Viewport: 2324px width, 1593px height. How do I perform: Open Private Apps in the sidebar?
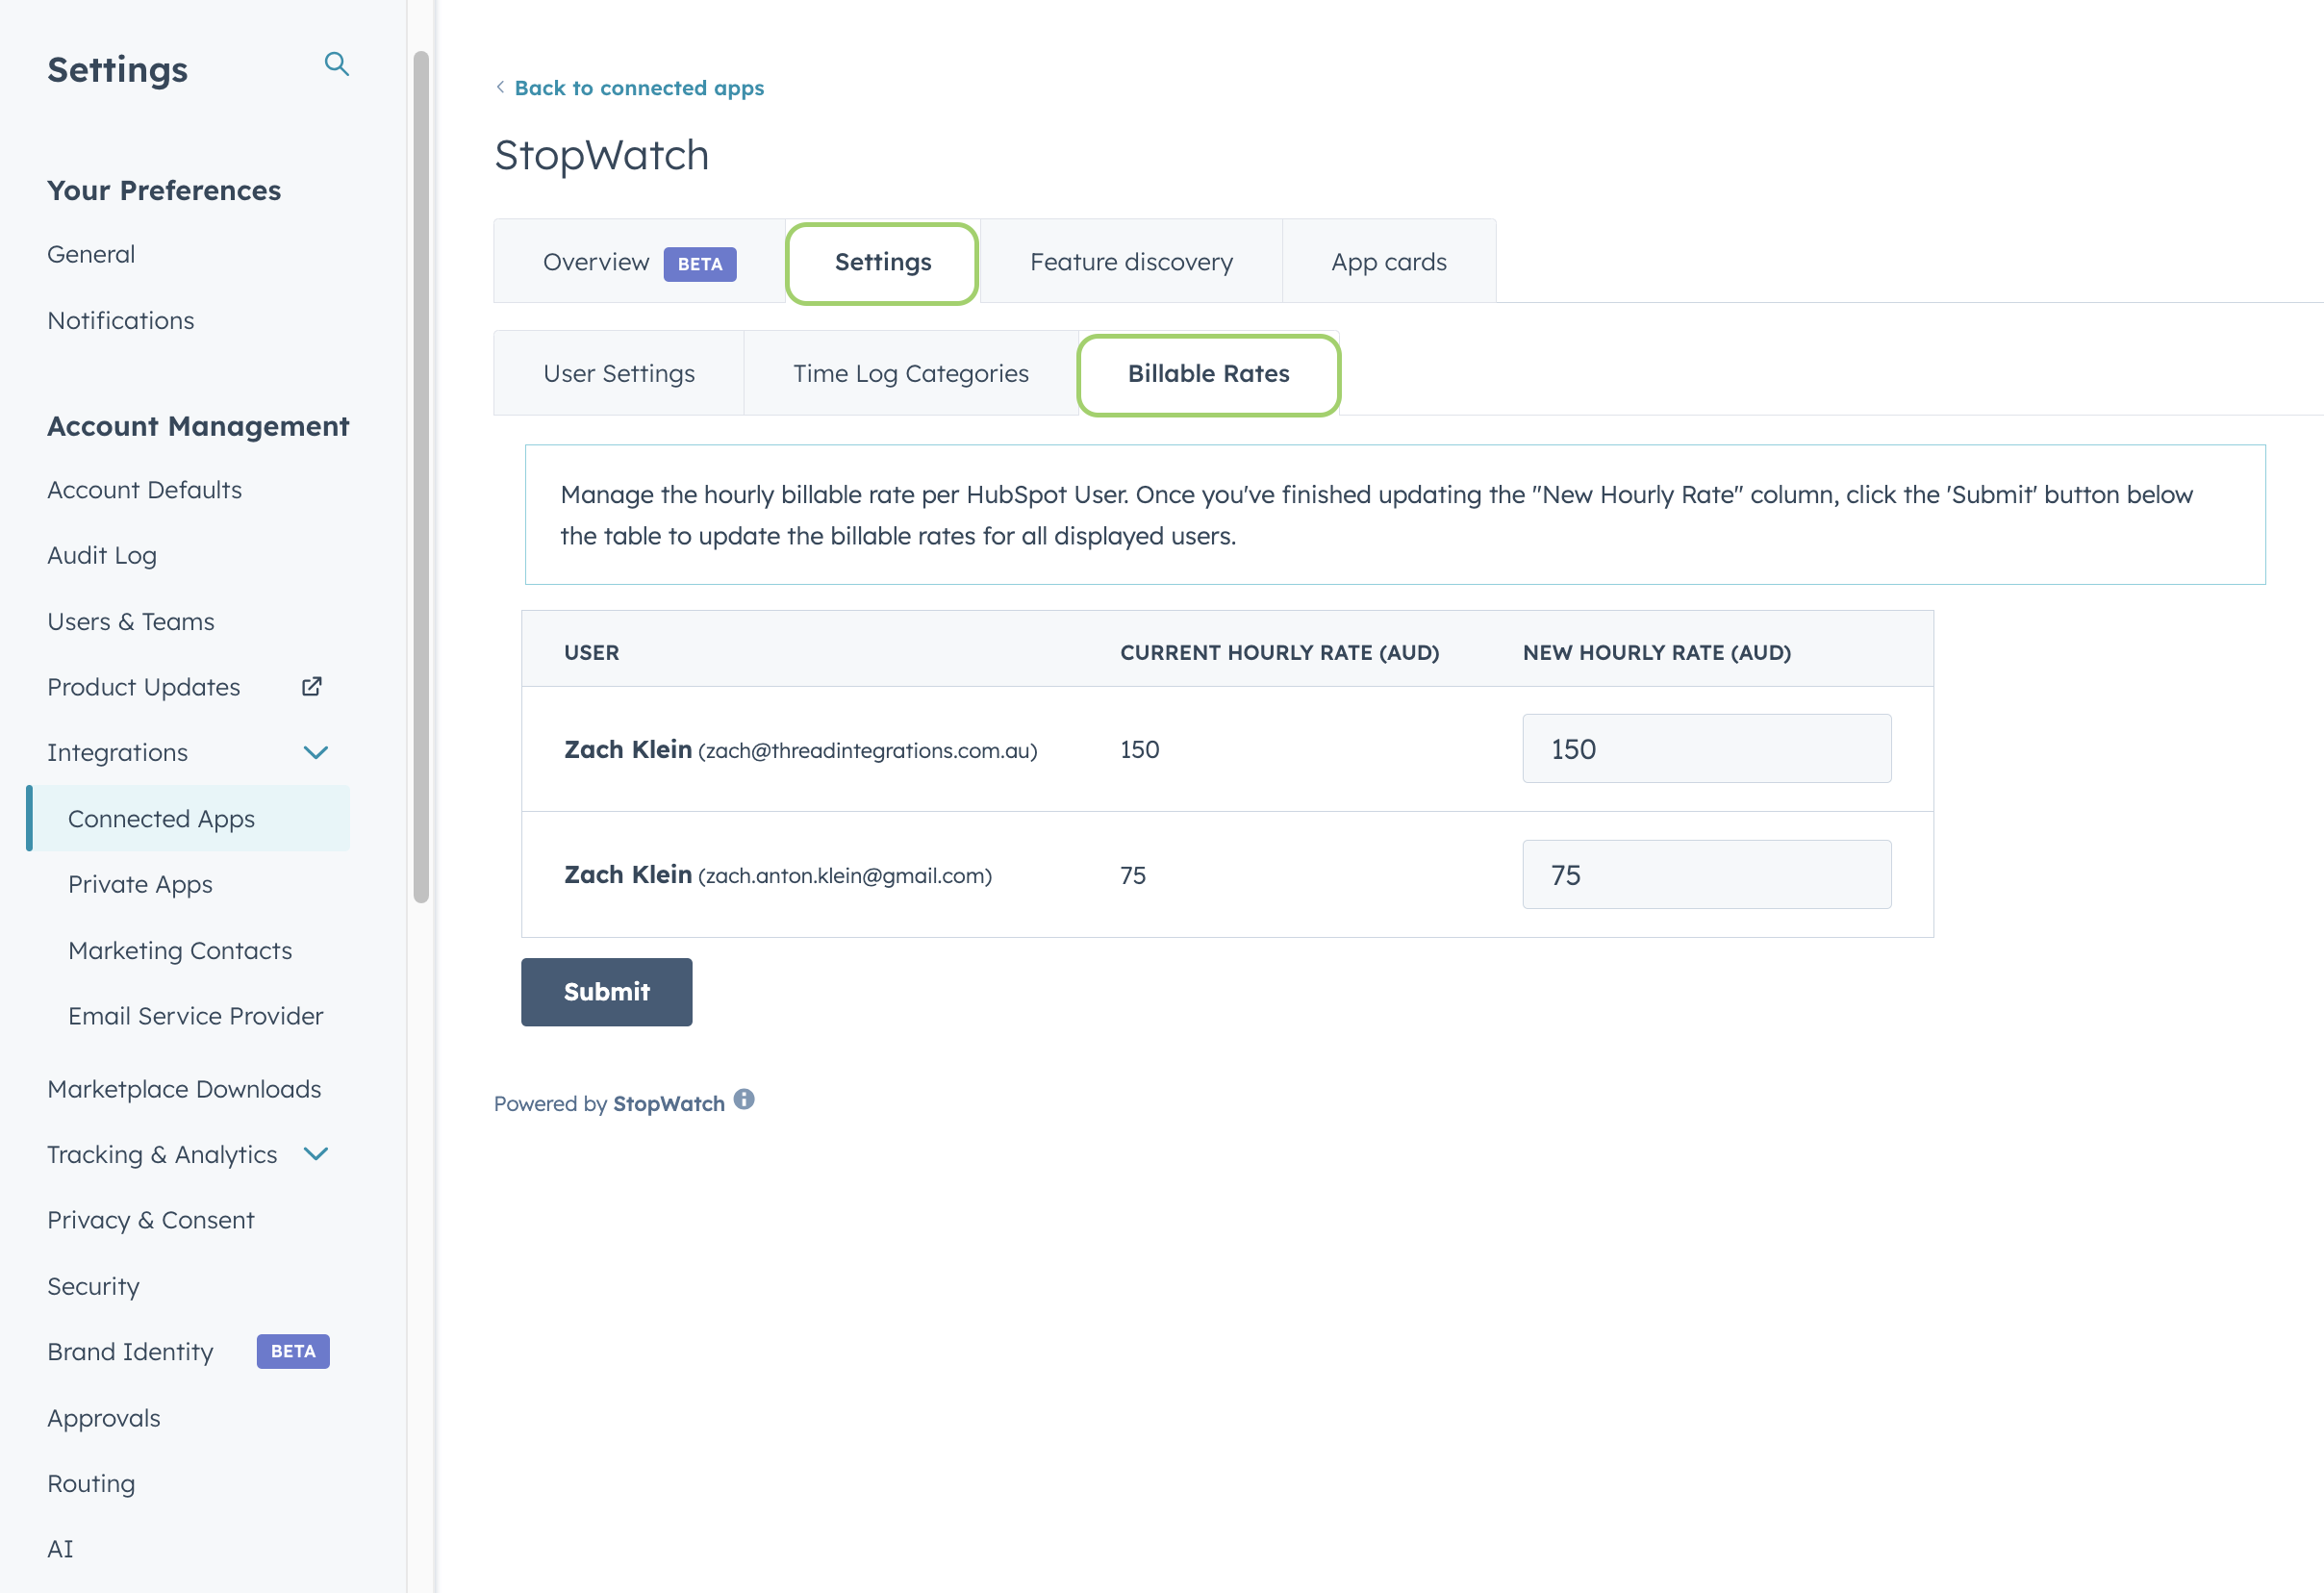pos(140,884)
